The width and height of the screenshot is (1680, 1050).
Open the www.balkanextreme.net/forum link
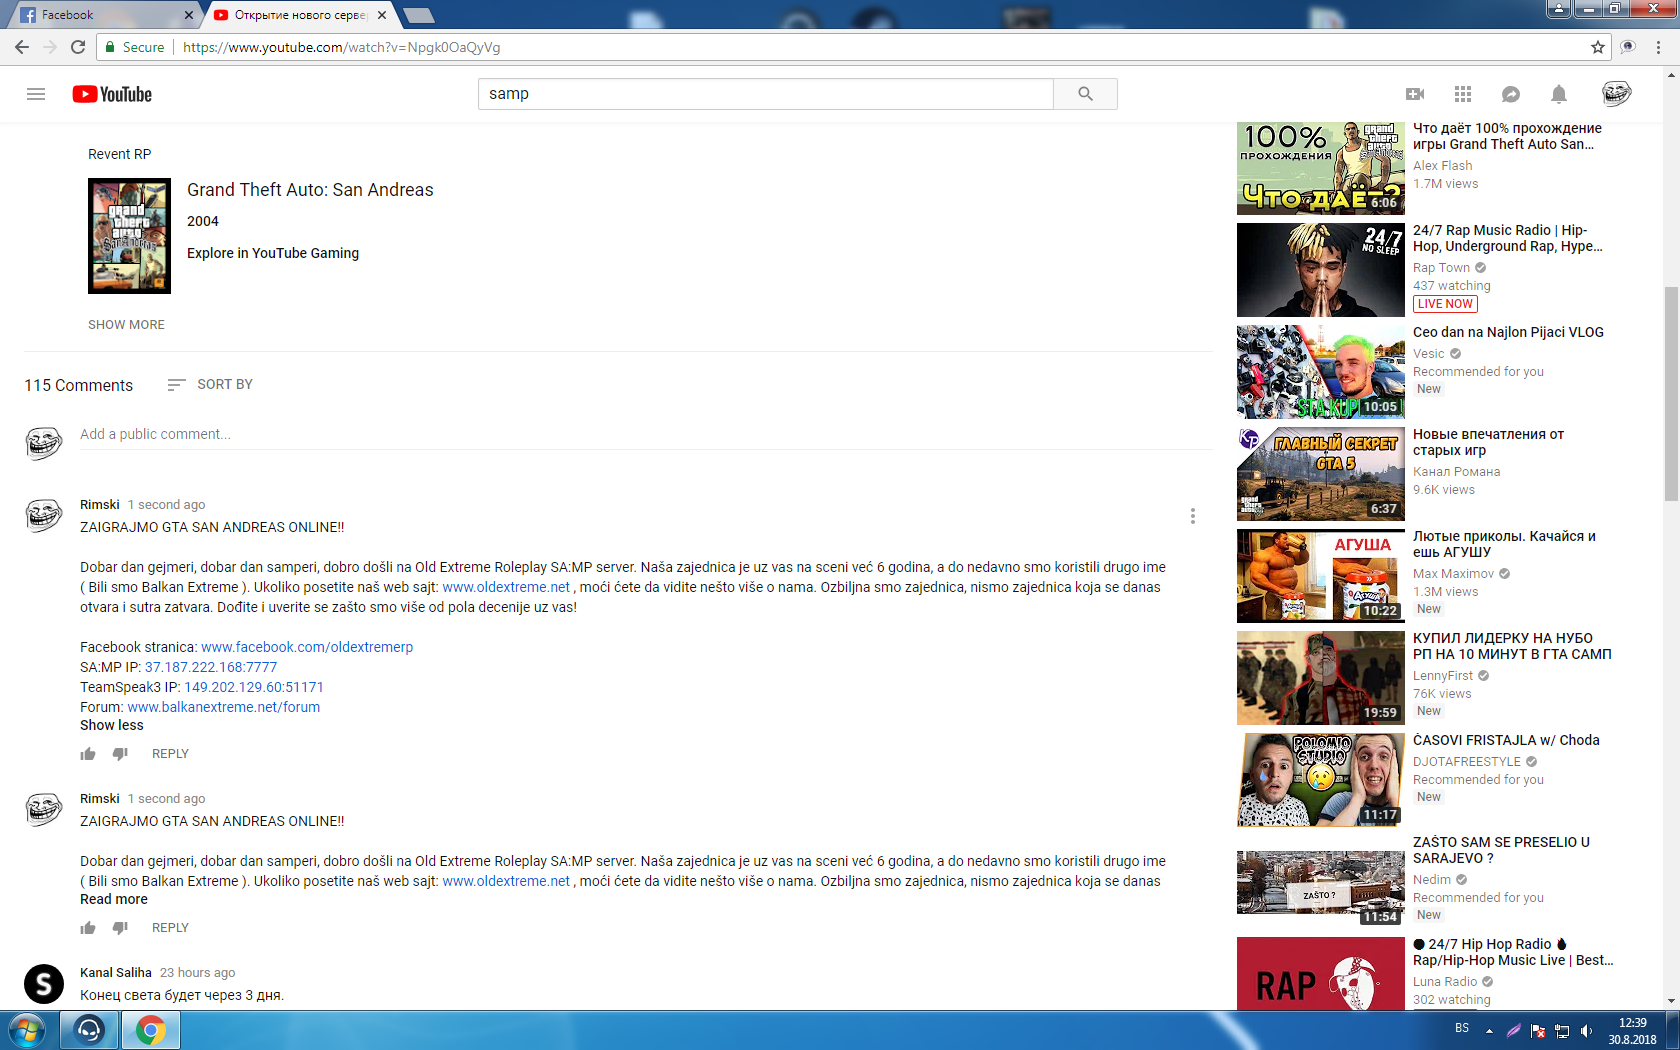[x=224, y=707]
